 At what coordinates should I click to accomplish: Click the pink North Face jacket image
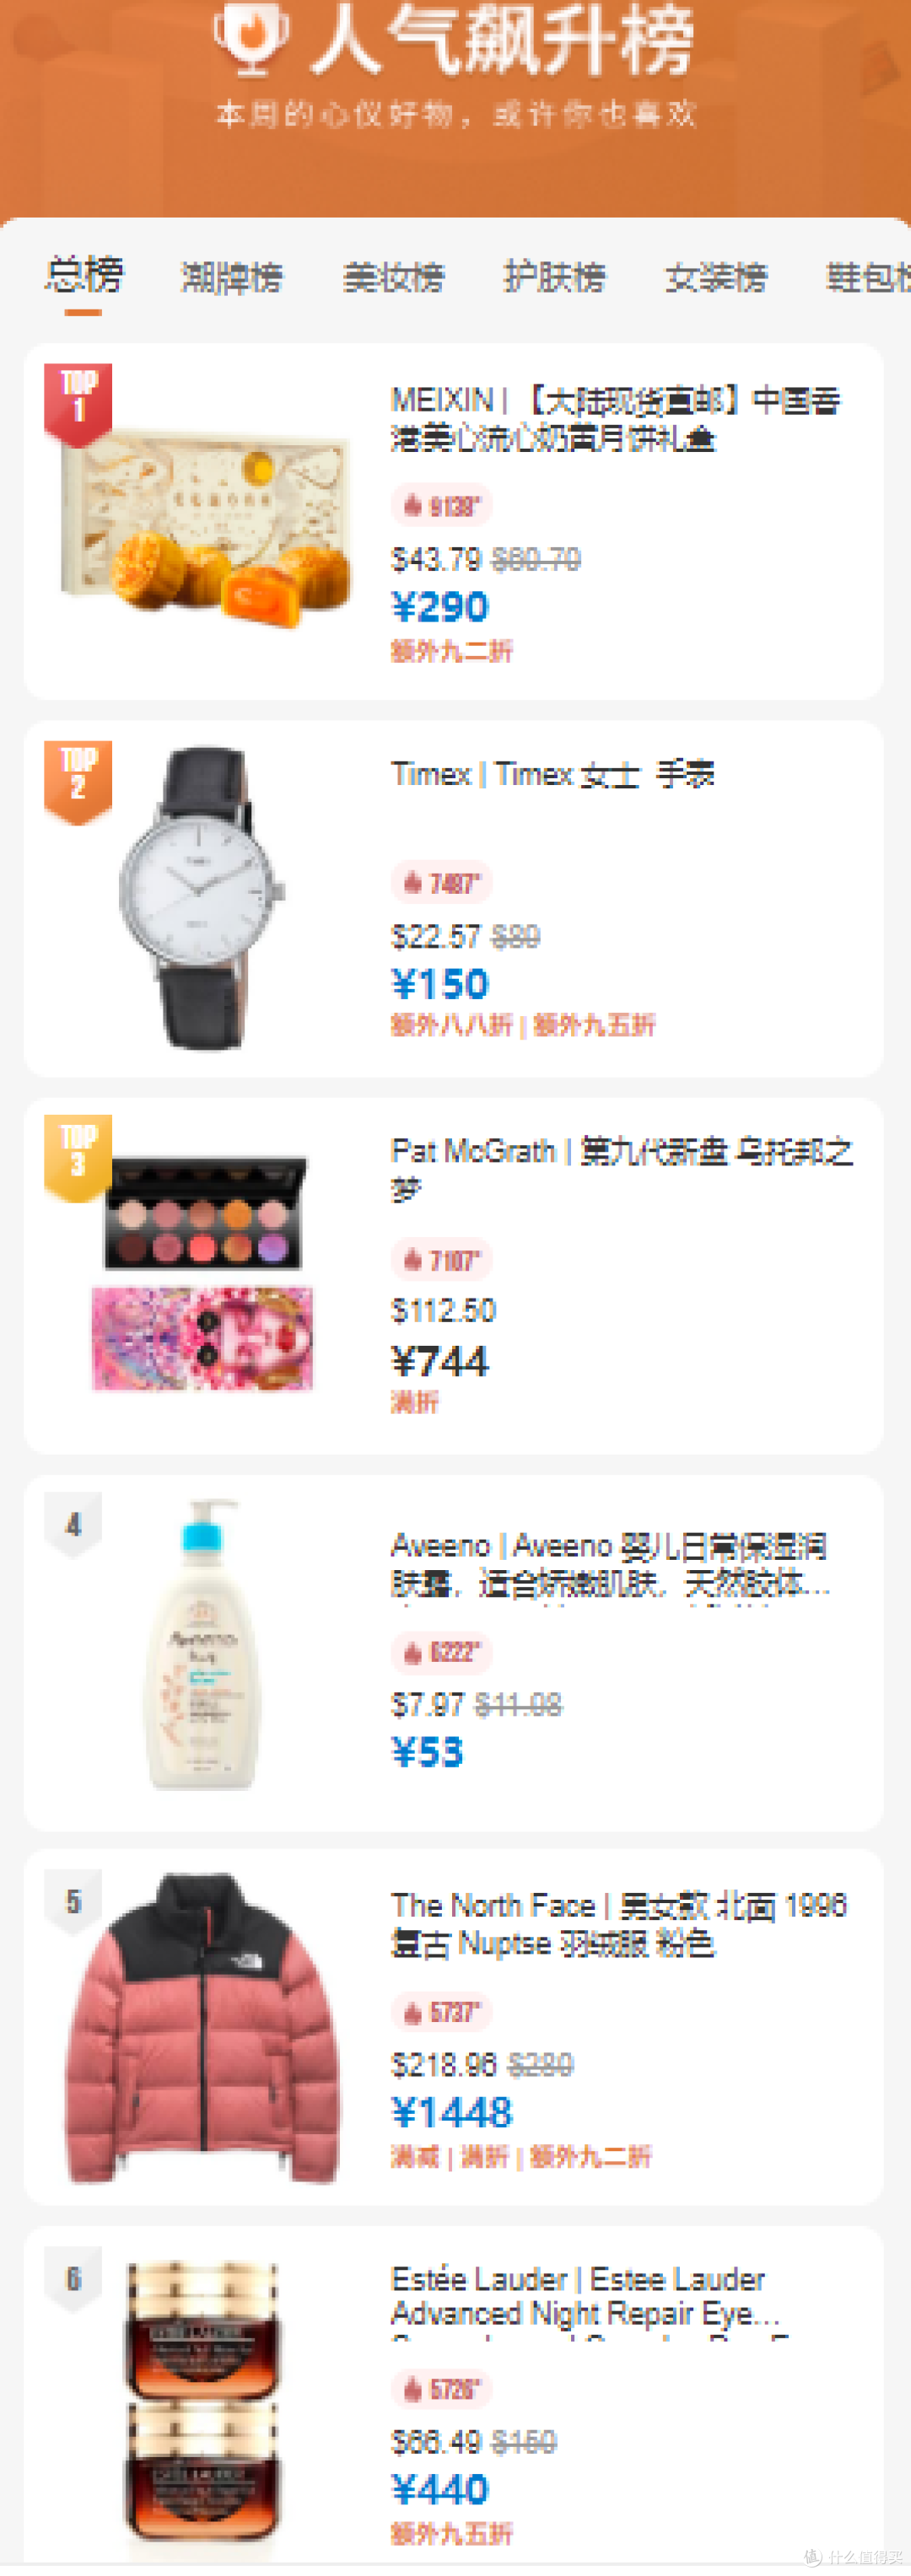(x=203, y=2027)
